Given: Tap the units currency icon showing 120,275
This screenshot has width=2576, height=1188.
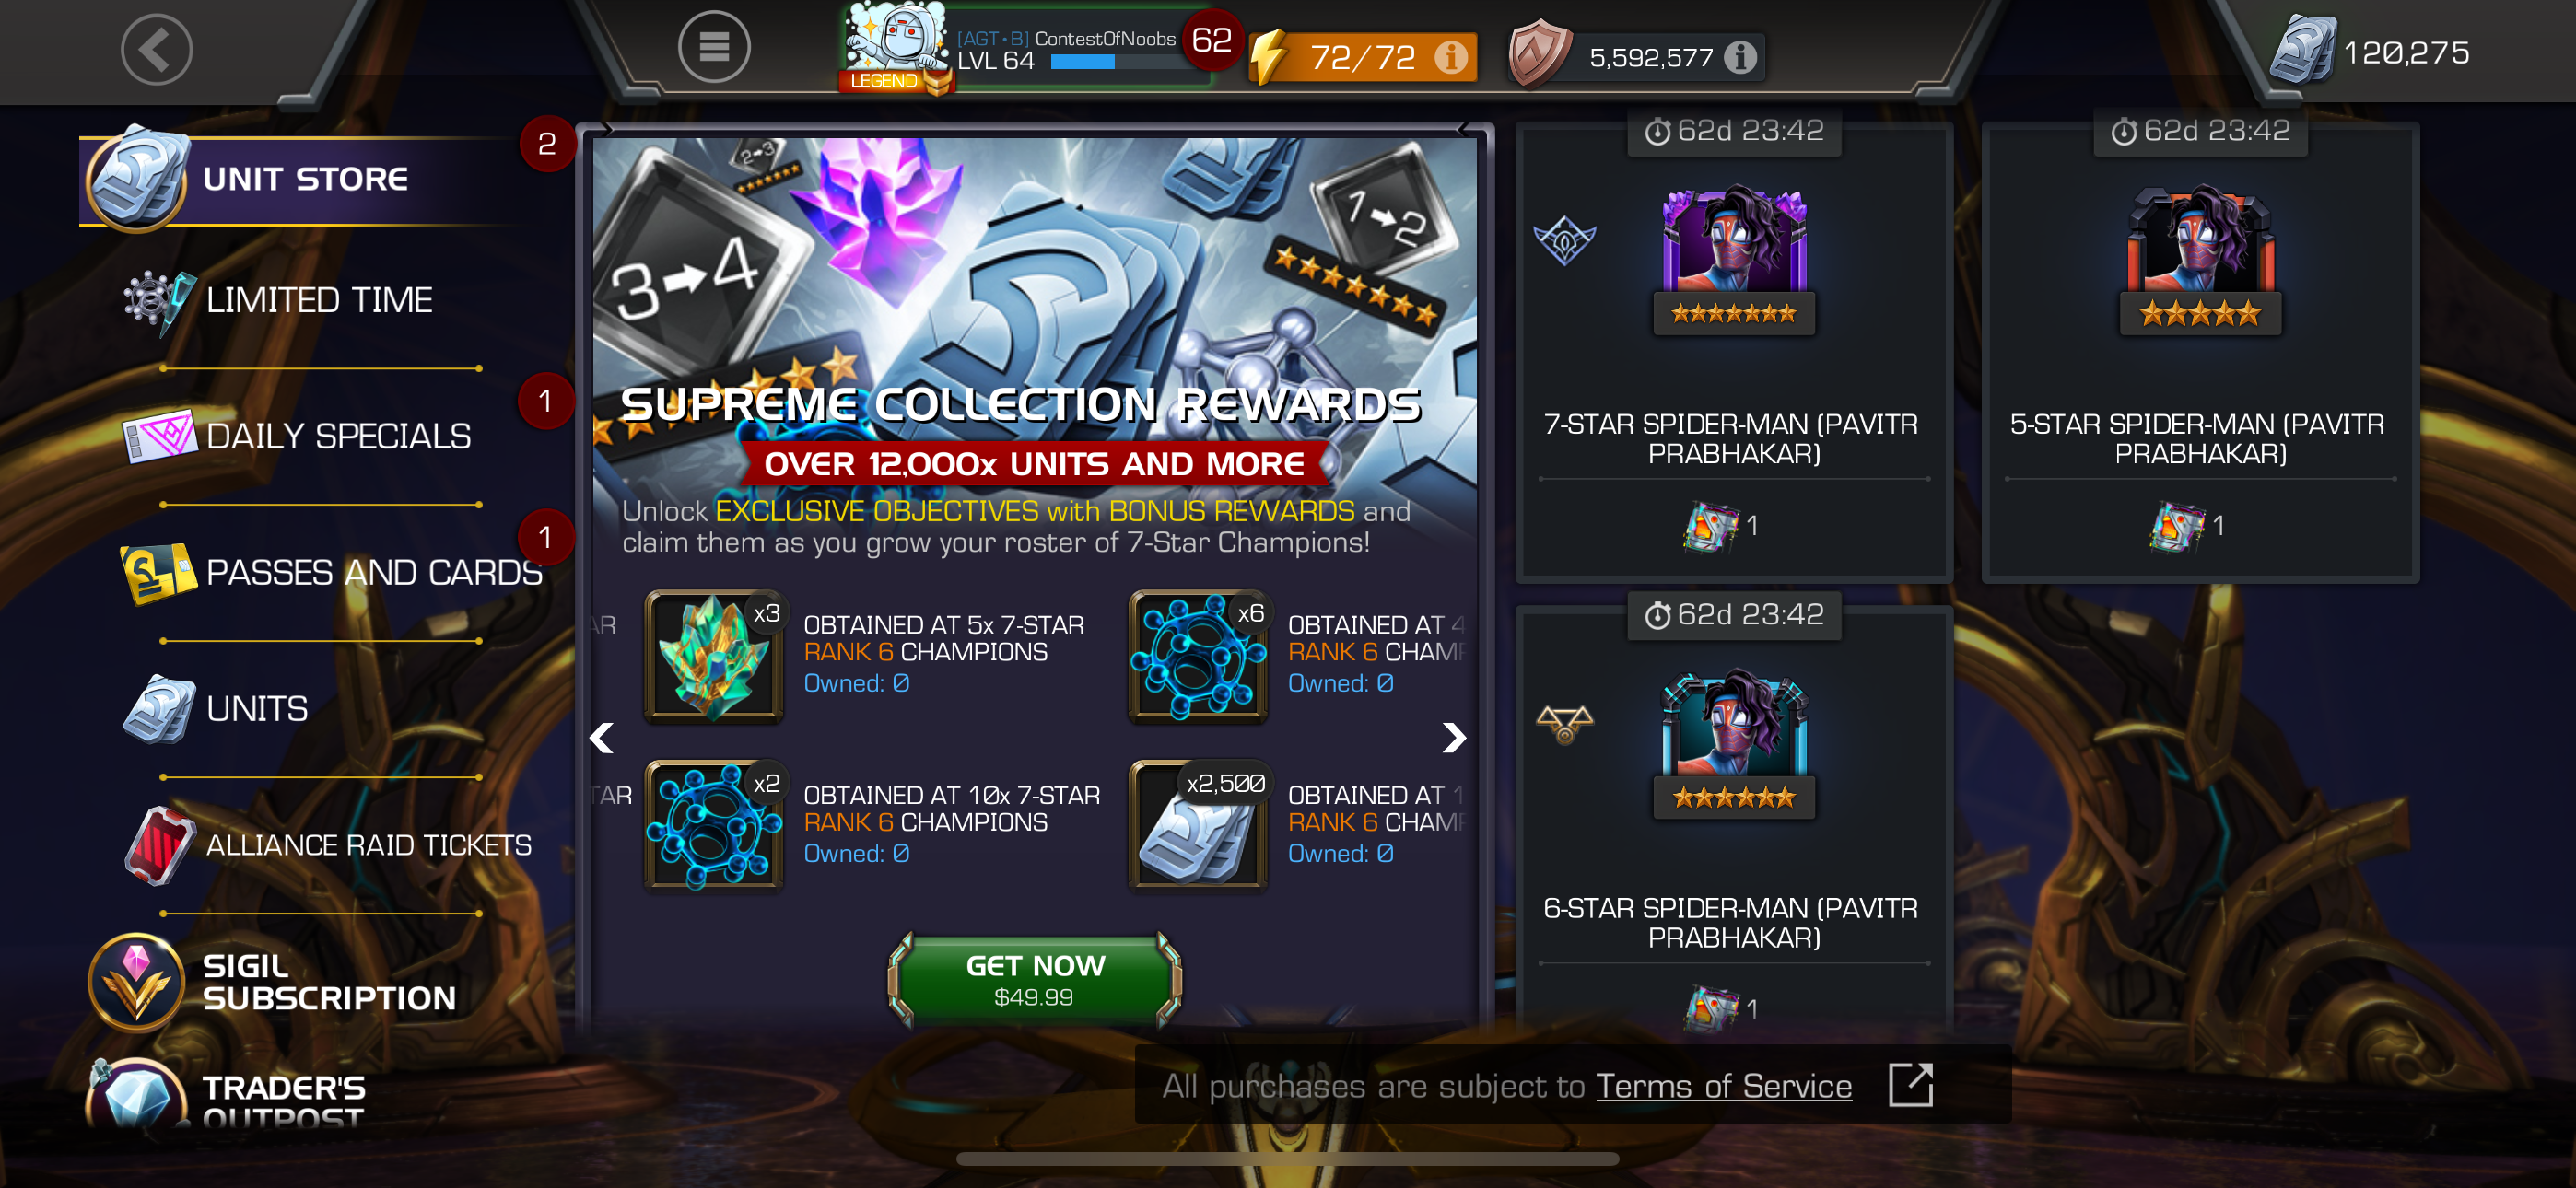Looking at the screenshot, I should click(x=2303, y=50).
